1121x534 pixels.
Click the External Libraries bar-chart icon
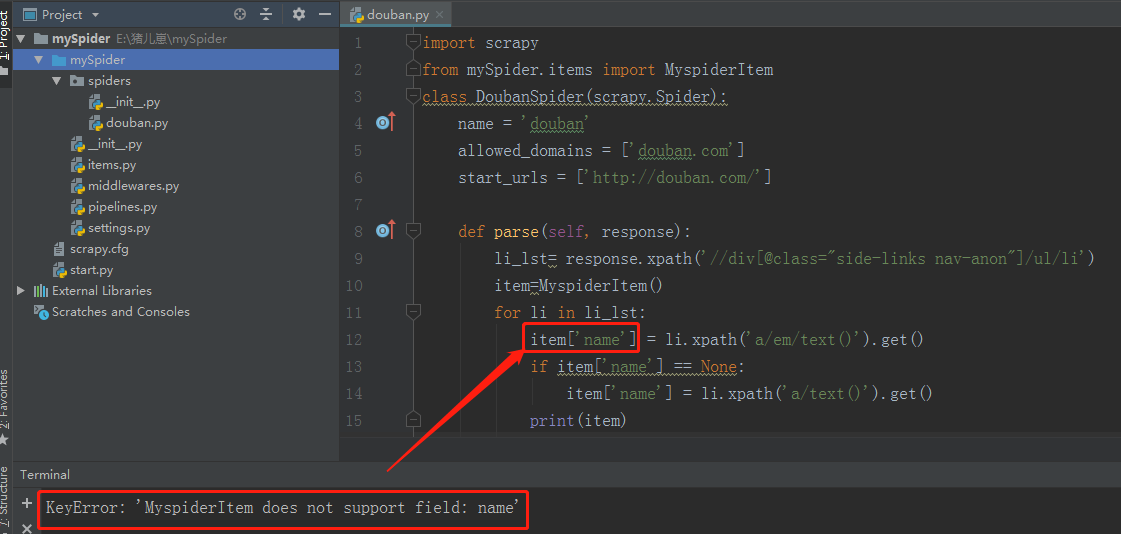(x=41, y=291)
